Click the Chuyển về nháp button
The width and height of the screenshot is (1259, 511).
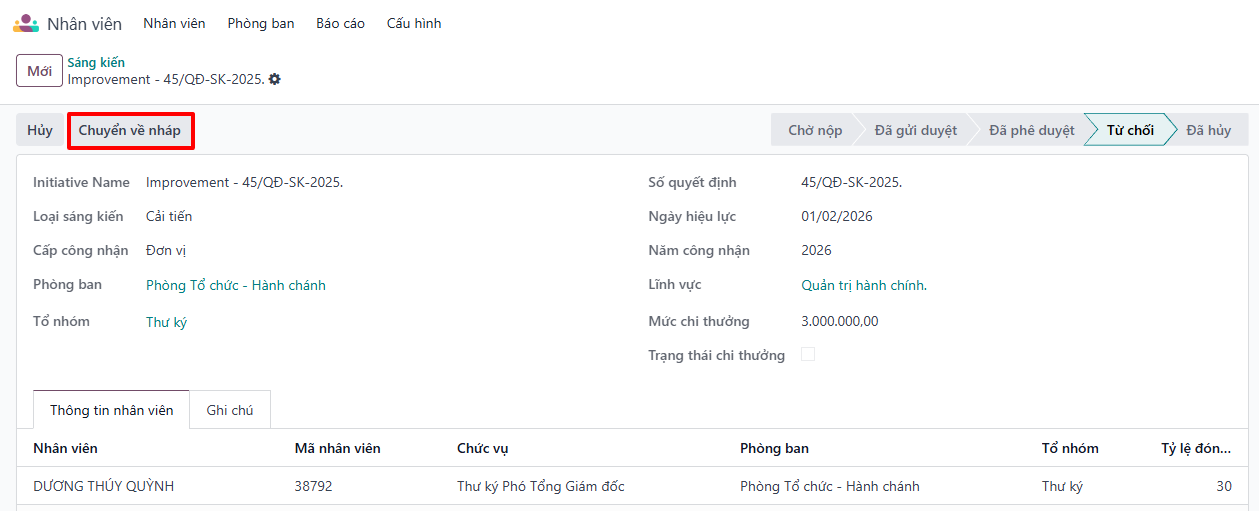[x=130, y=130]
